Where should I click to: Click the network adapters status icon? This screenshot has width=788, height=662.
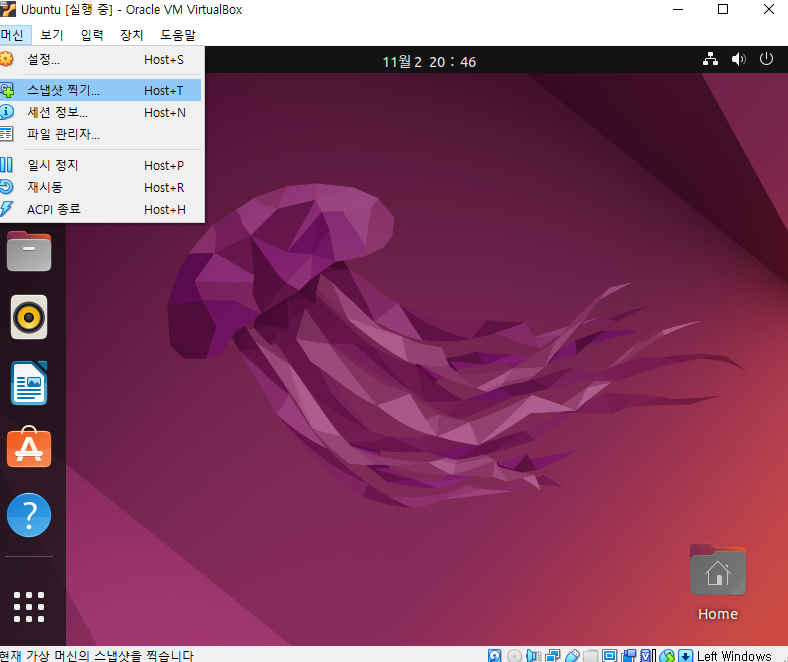pyautogui.click(x=552, y=655)
